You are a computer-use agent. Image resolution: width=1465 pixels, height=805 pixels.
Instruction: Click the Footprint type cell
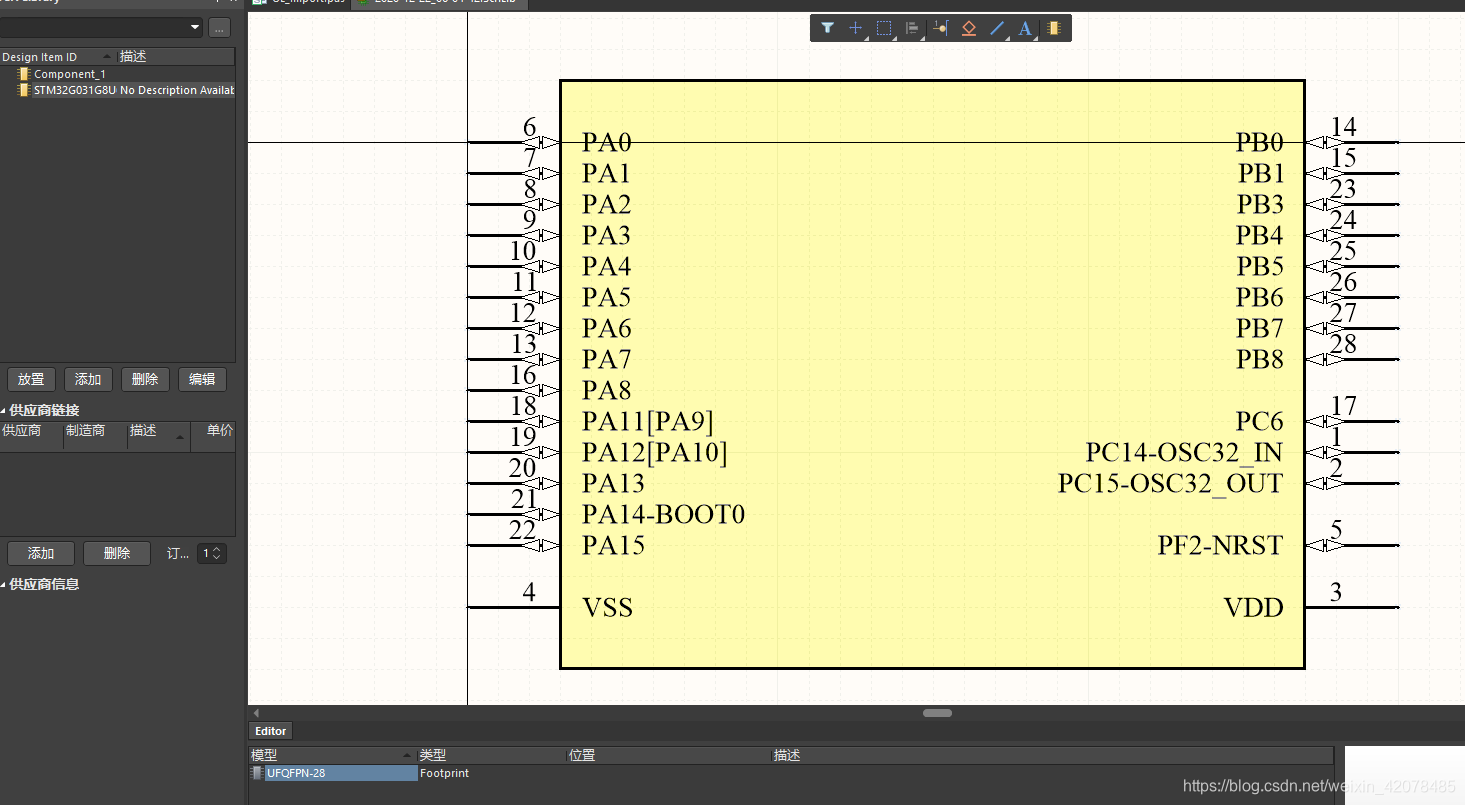click(445, 773)
